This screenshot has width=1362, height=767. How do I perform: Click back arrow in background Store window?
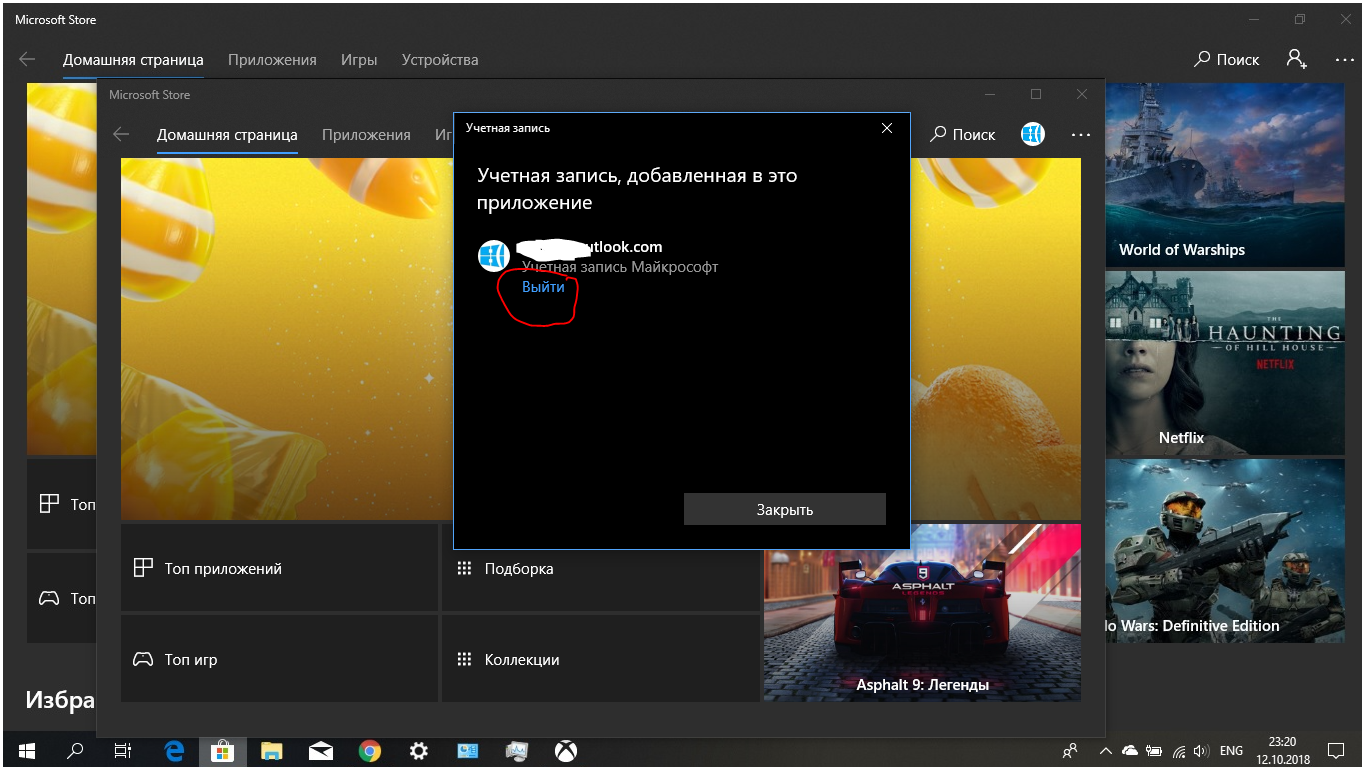click(27, 59)
